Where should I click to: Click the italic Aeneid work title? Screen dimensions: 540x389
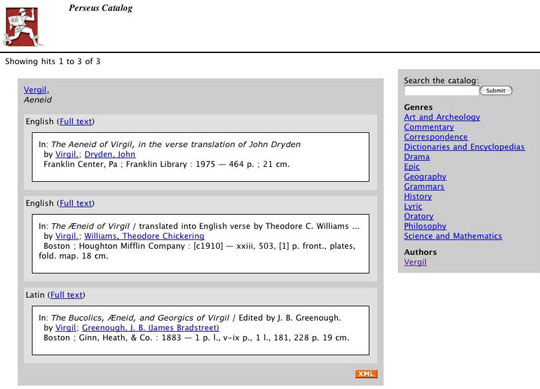(x=38, y=100)
